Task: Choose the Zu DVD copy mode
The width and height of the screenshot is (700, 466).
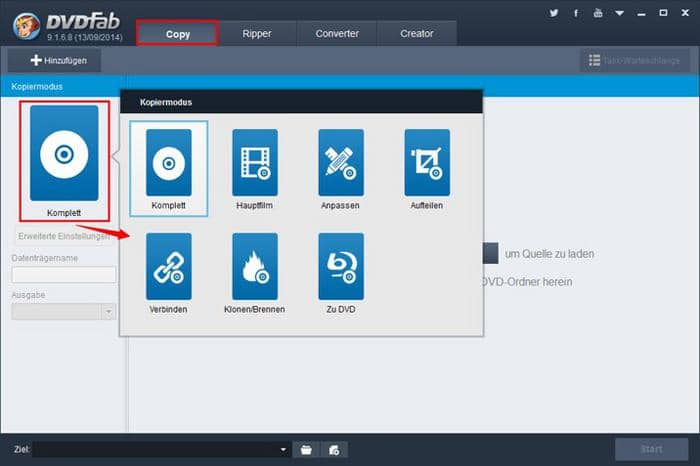Action: coord(341,273)
